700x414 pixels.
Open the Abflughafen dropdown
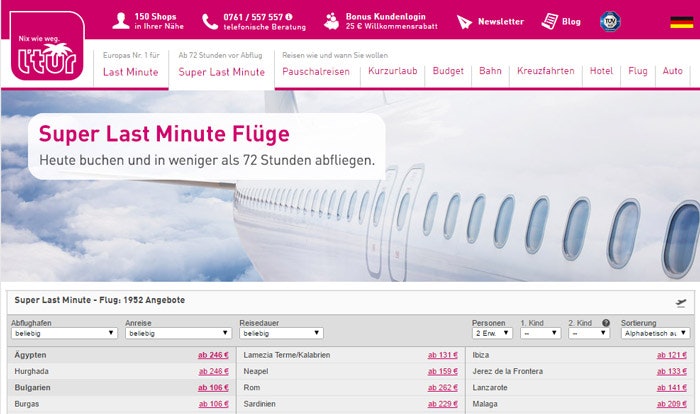[64, 333]
